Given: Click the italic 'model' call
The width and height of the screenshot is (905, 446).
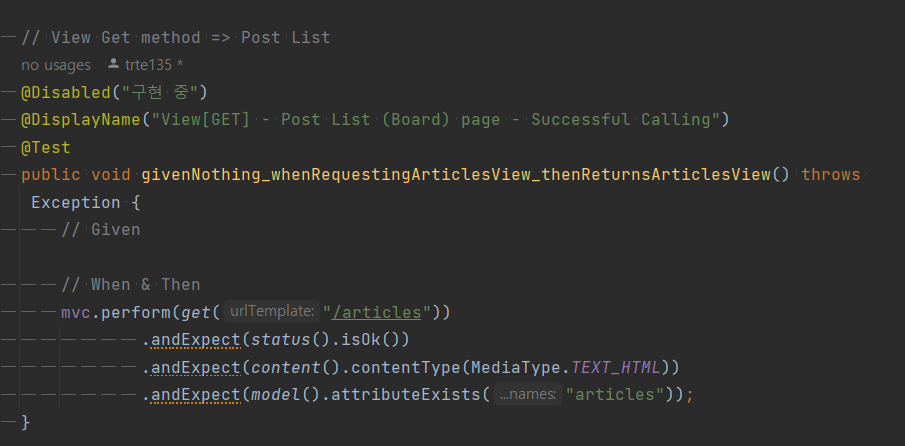Looking at the screenshot, I should tap(276, 395).
